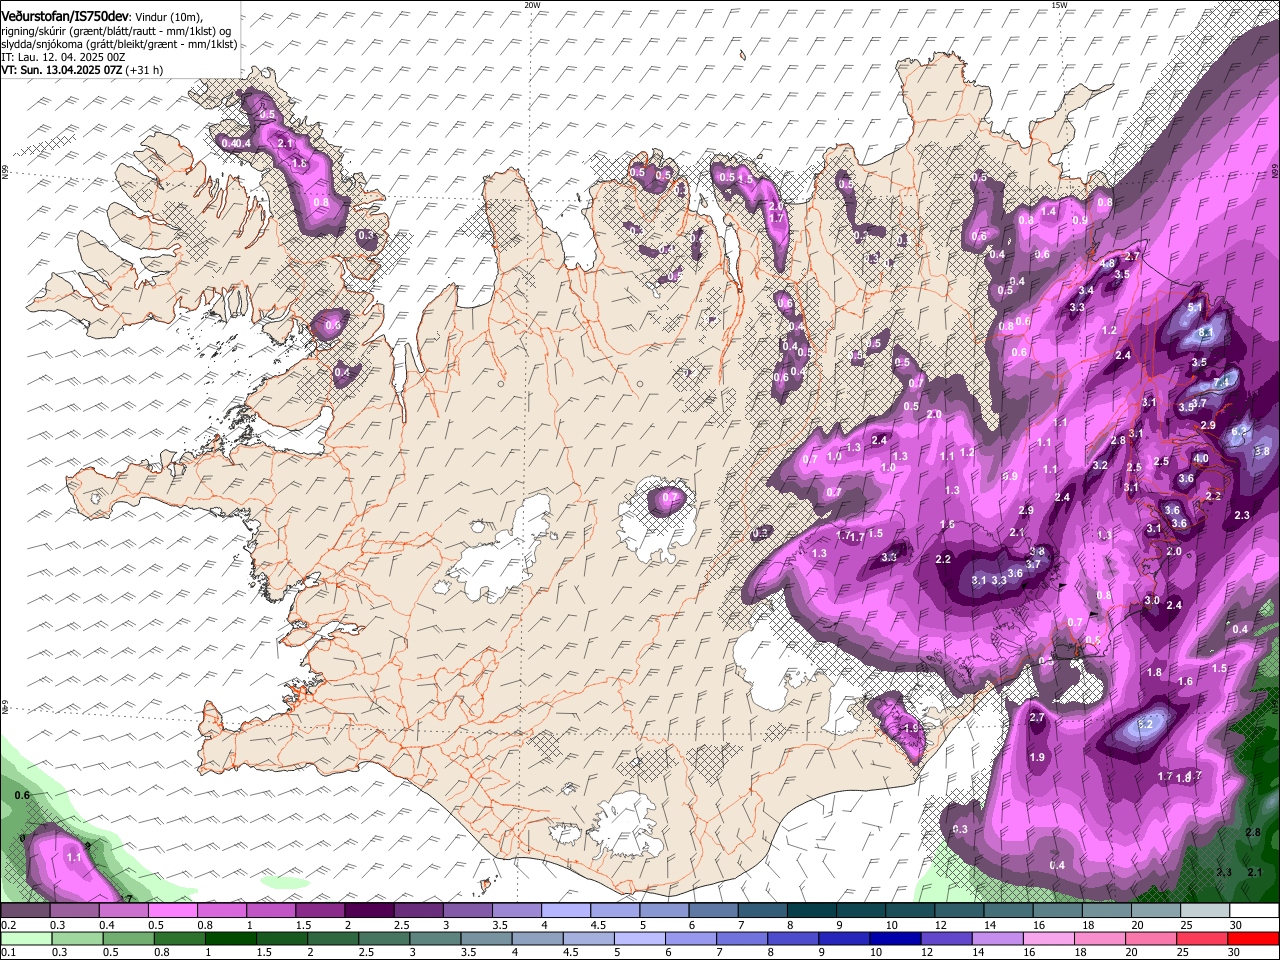Pick the light grey 25–30 swatch, top legend row

[1206, 910]
